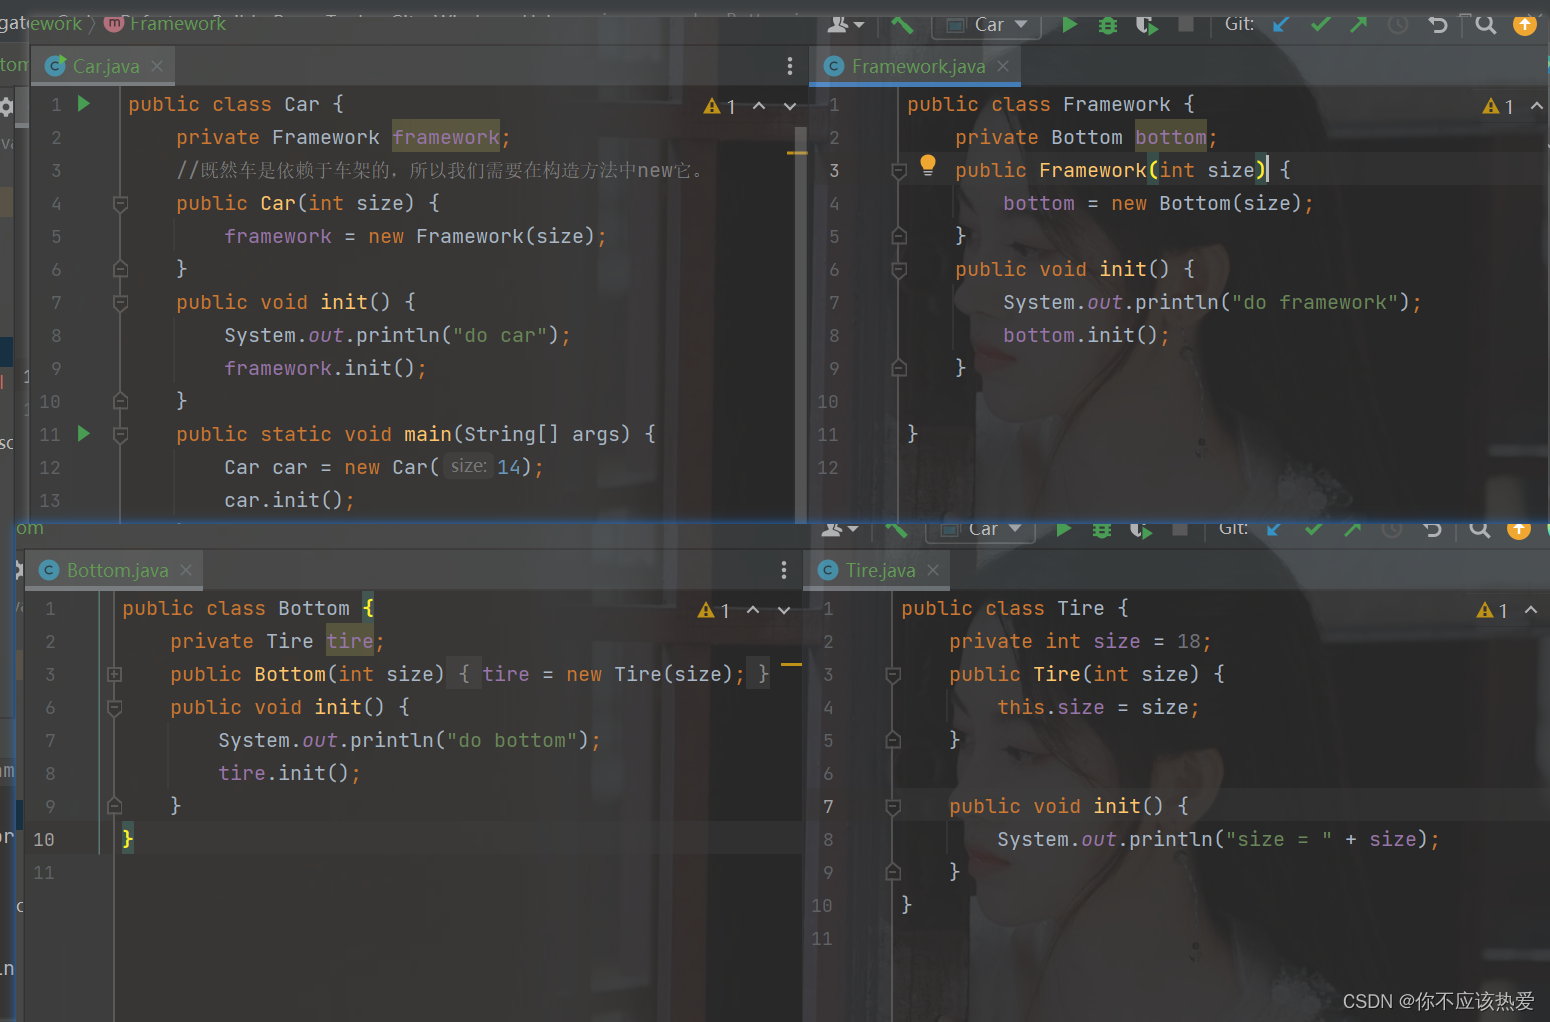Go to previous highlighted error in Car.java
Screen dimensions: 1550x1022
tap(759, 106)
